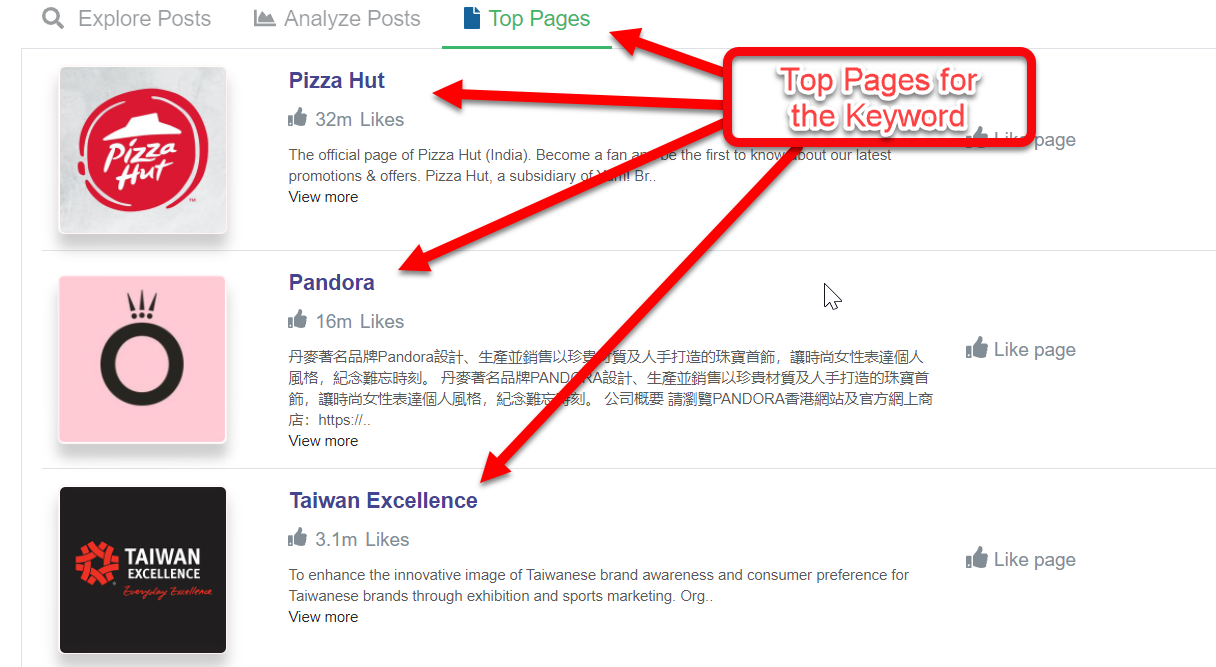Click the Explore Posts magnifier icon

click(53, 19)
